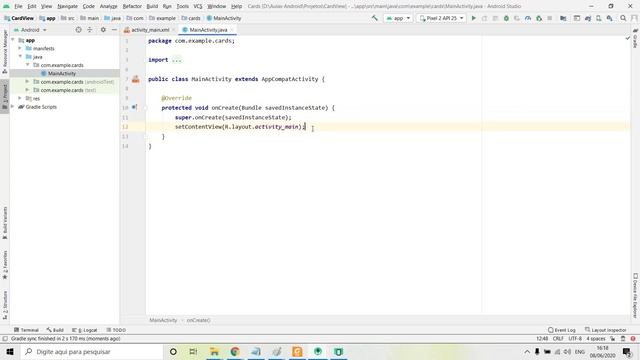Click the inspection checkmark at editor top-right

(x=627, y=38)
